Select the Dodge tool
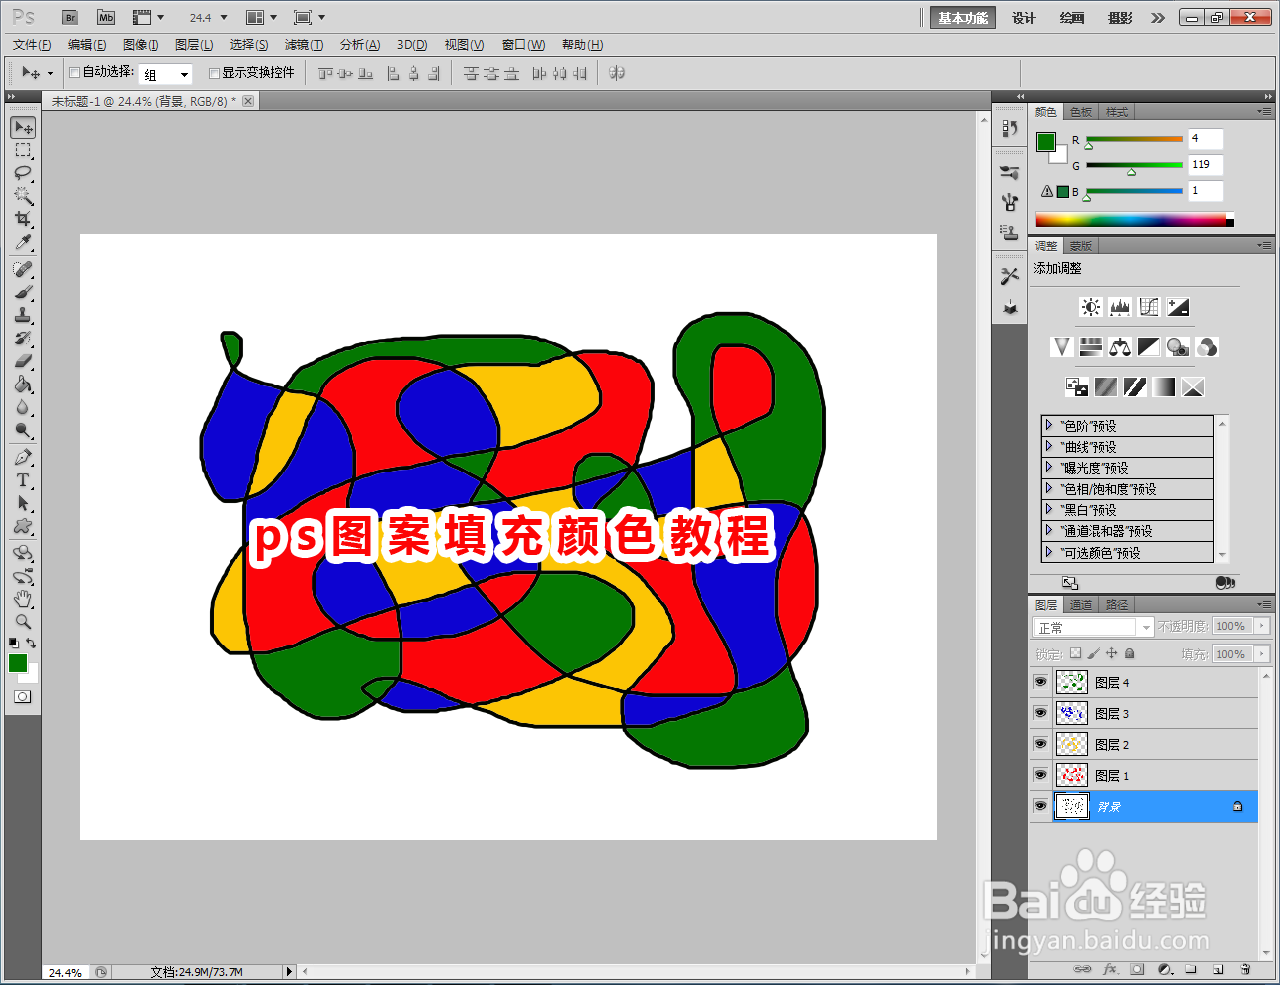Screen dimensions: 1280x985 click(23, 430)
